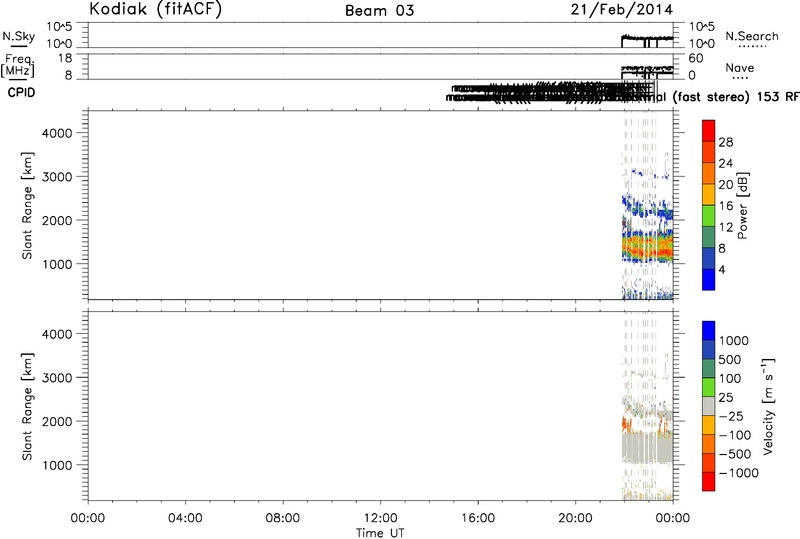Click the "500" label on velocity colorbar
This screenshot has width=800, height=539.
[730, 360]
